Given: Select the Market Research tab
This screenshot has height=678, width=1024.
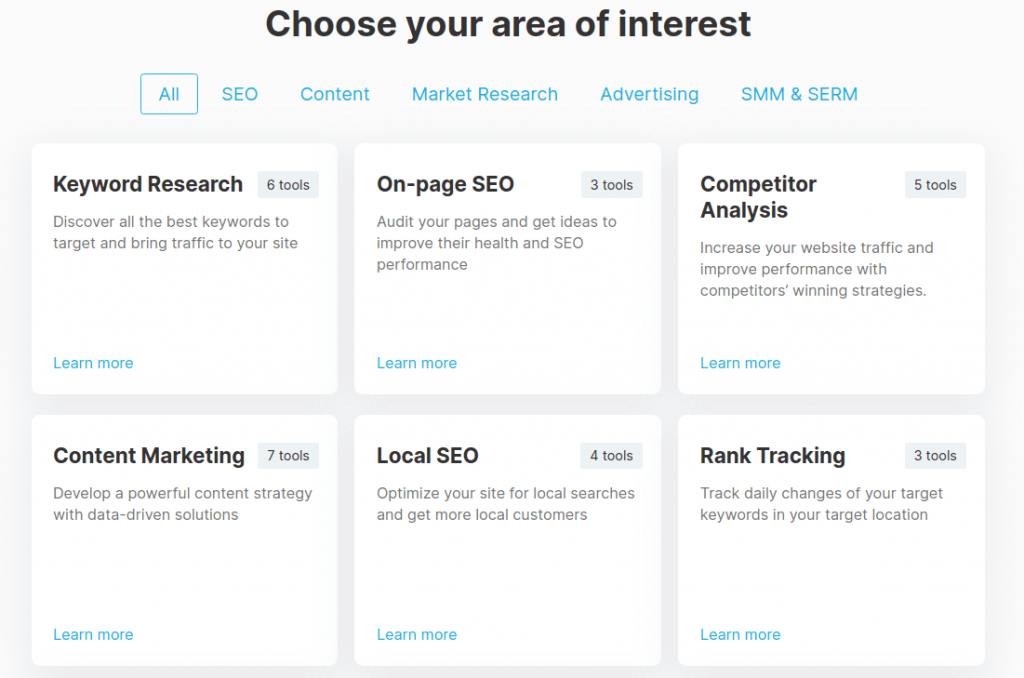Looking at the screenshot, I should (x=484, y=93).
